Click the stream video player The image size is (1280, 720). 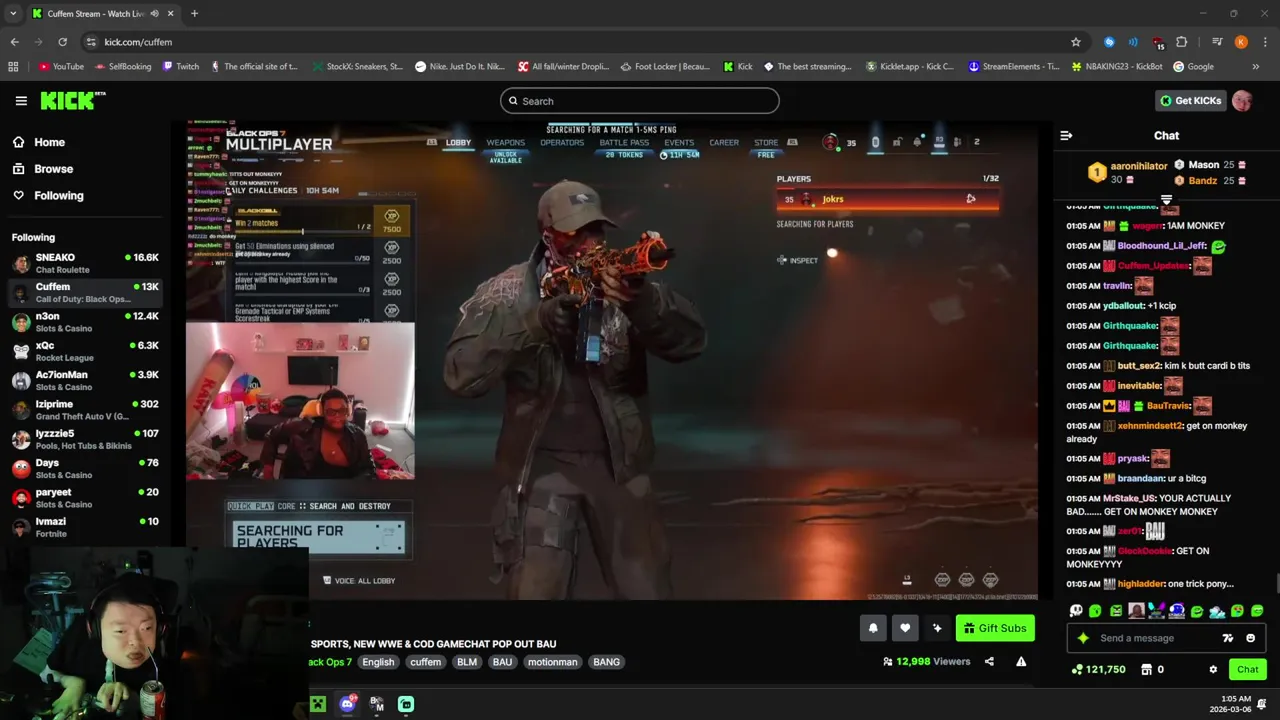[612, 360]
